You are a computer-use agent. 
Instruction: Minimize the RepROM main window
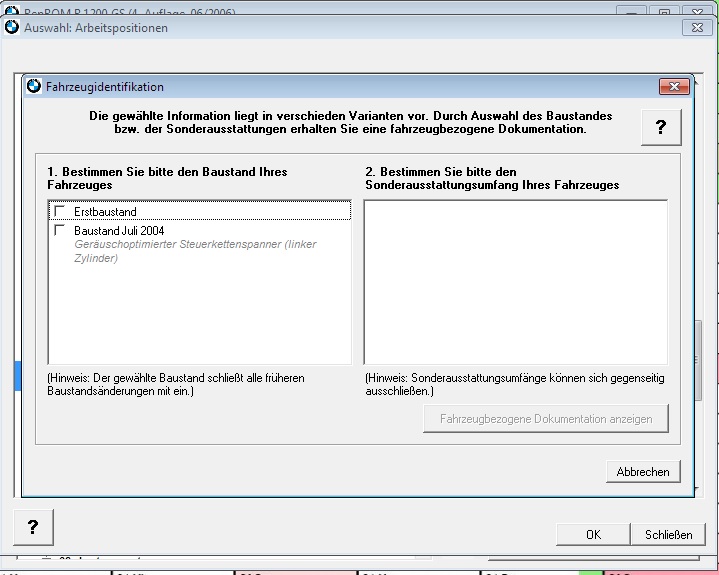click(x=630, y=10)
